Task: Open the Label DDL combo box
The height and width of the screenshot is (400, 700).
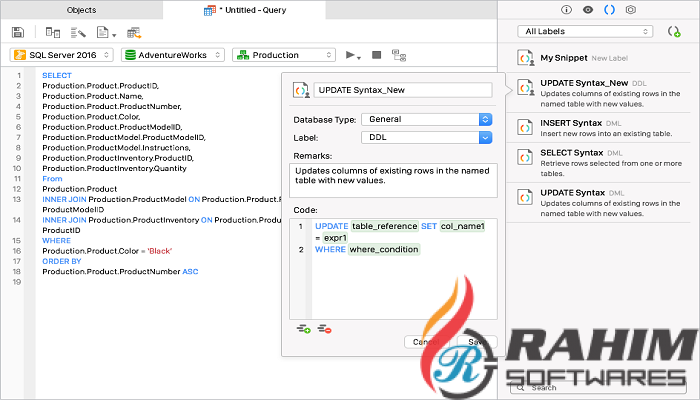Action: 427,138
